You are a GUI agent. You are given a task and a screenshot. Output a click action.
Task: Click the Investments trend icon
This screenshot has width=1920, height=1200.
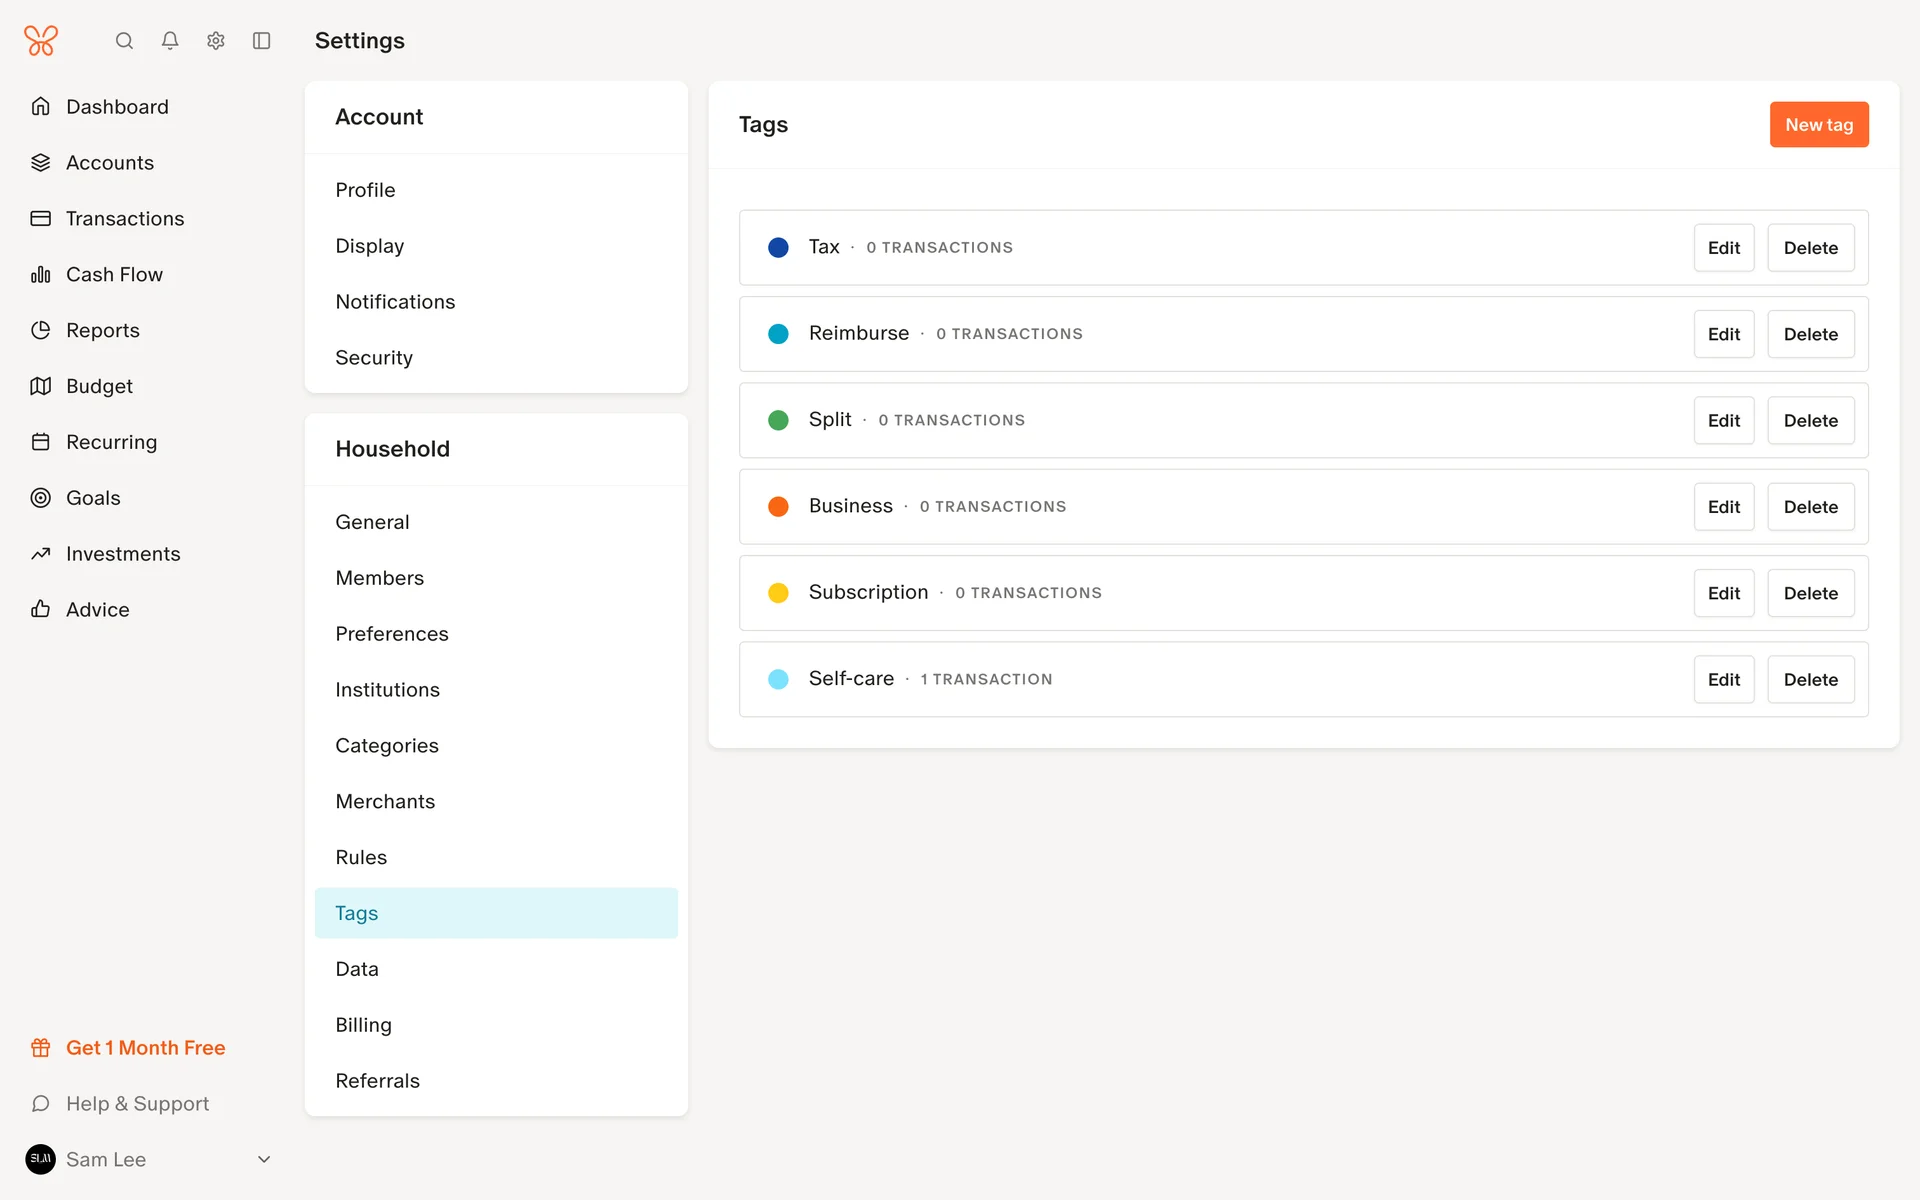tap(41, 554)
